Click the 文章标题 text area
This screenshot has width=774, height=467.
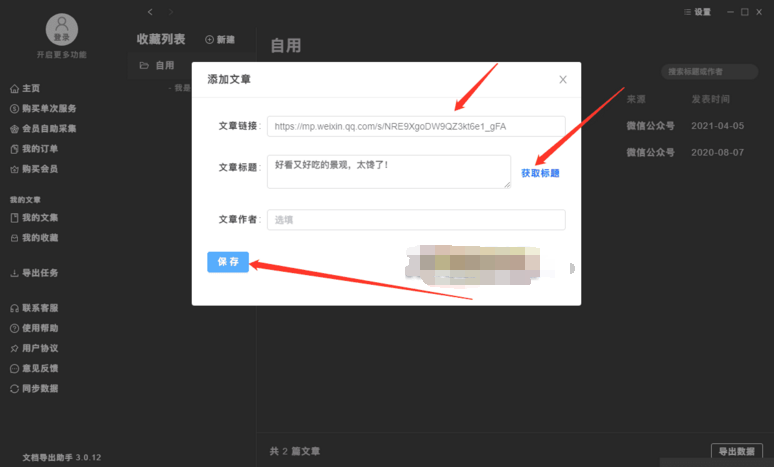click(x=389, y=172)
